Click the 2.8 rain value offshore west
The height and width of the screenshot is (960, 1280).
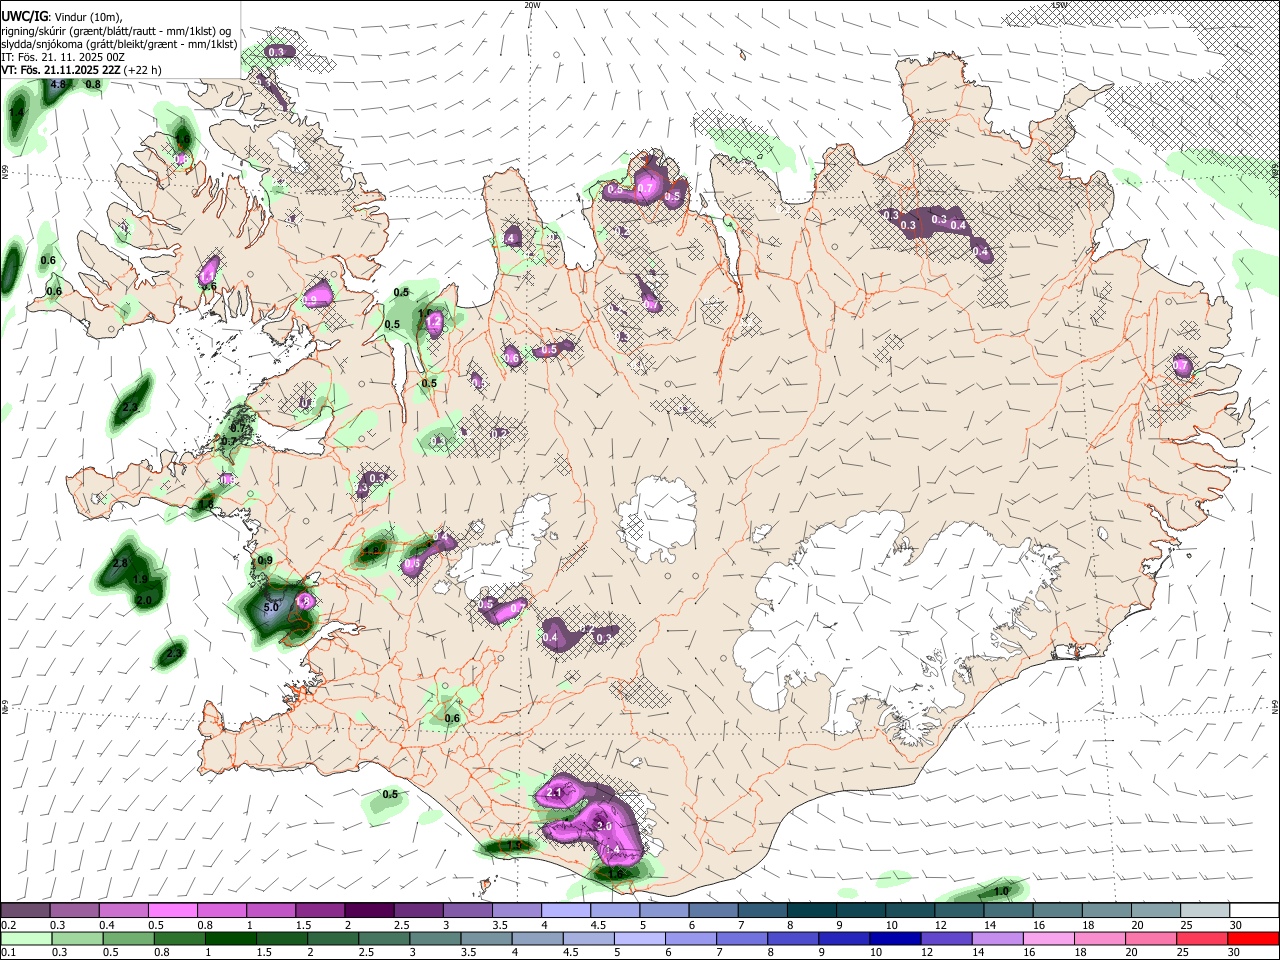pyautogui.click(x=120, y=564)
